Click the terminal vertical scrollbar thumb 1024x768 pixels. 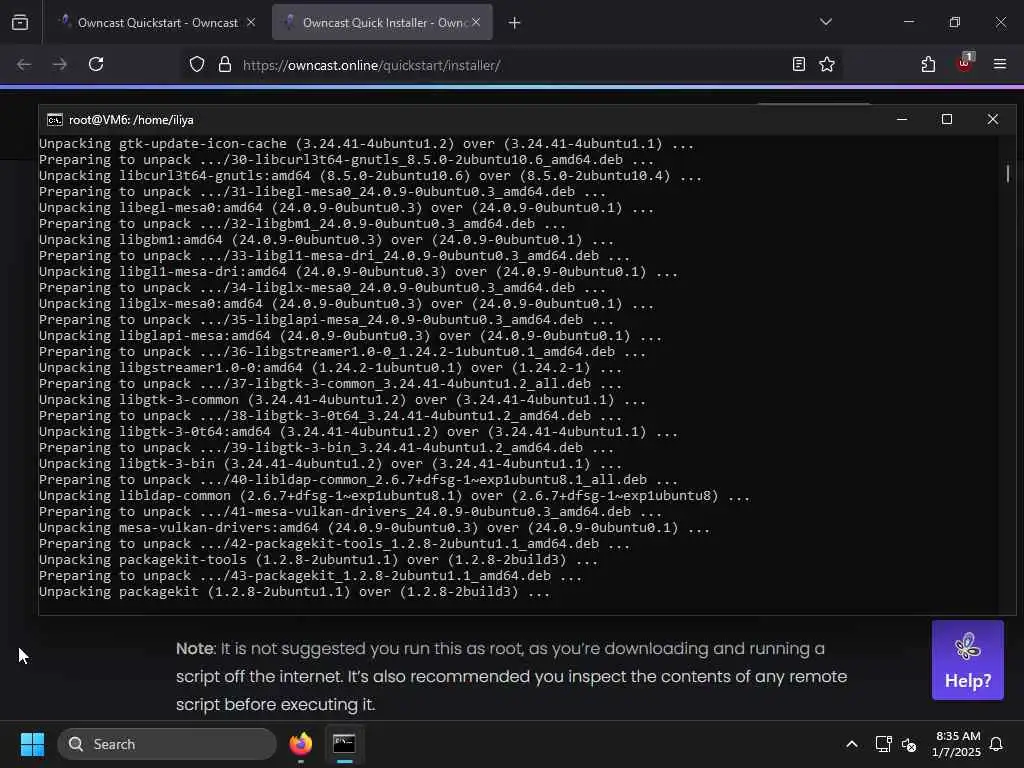click(1008, 173)
